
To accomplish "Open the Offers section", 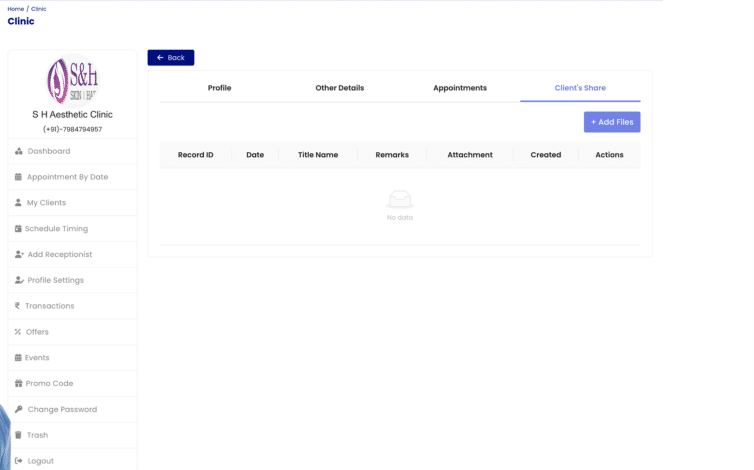I will pyautogui.click(x=73, y=331).
